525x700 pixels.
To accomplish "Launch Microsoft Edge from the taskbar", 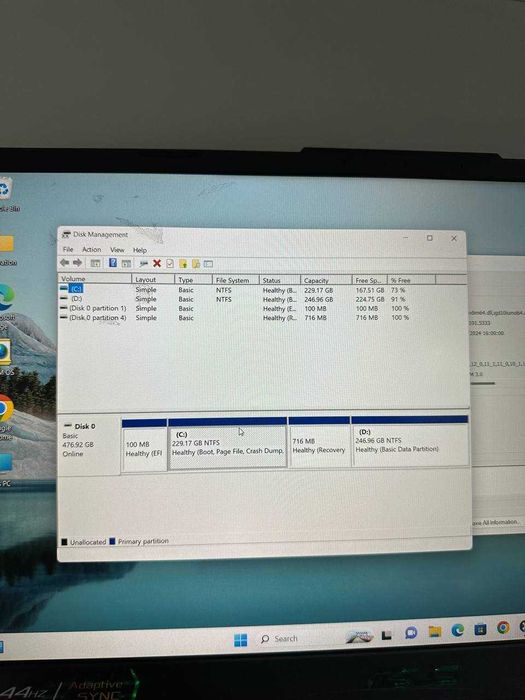I will click(x=458, y=630).
